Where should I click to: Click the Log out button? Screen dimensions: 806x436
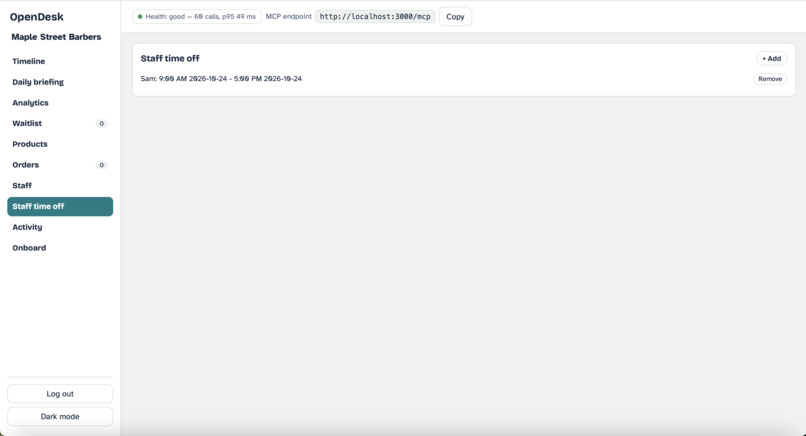[x=60, y=394]
